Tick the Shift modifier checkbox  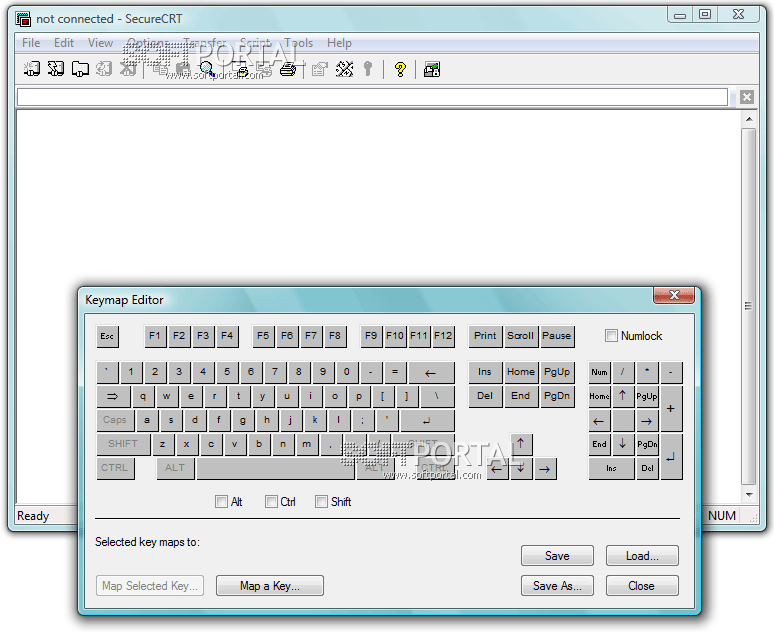321,502
